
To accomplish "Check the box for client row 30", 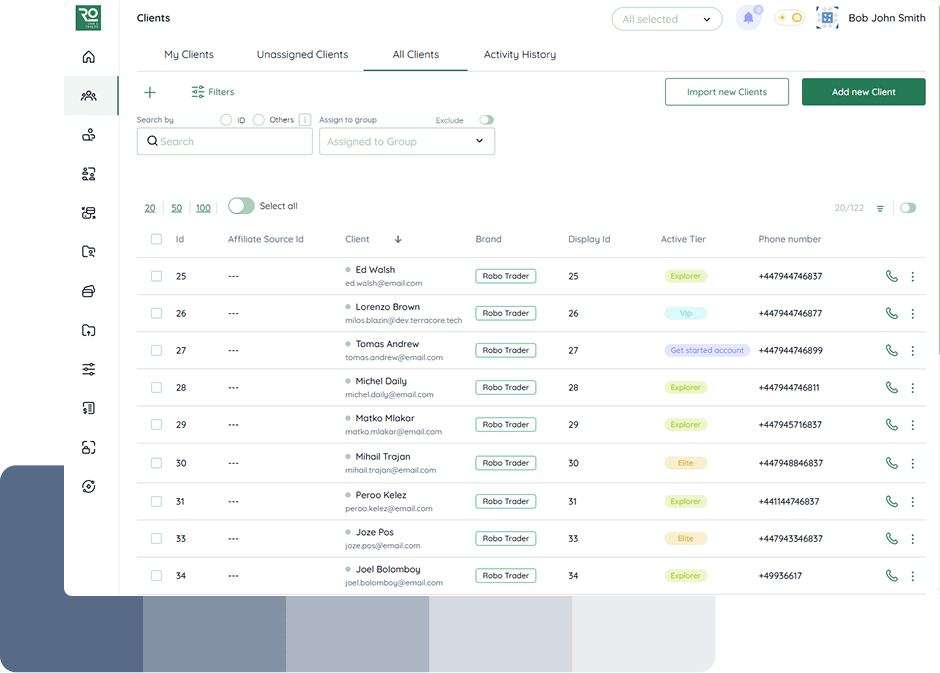I will pyautogui.click(x=156, y=463).
